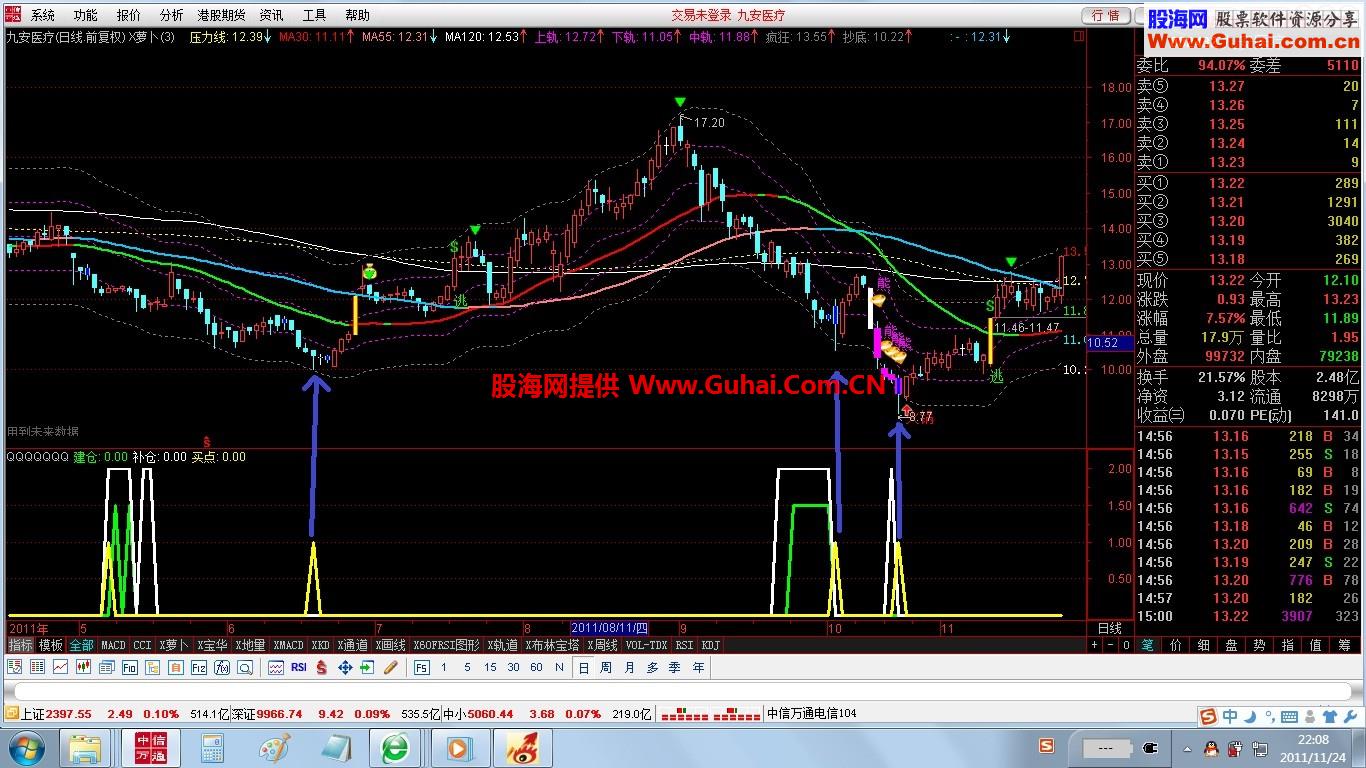Screen dimensions: 1366x768
Task: Switch to 30-minute period
Action: click(x=513, y=667)
